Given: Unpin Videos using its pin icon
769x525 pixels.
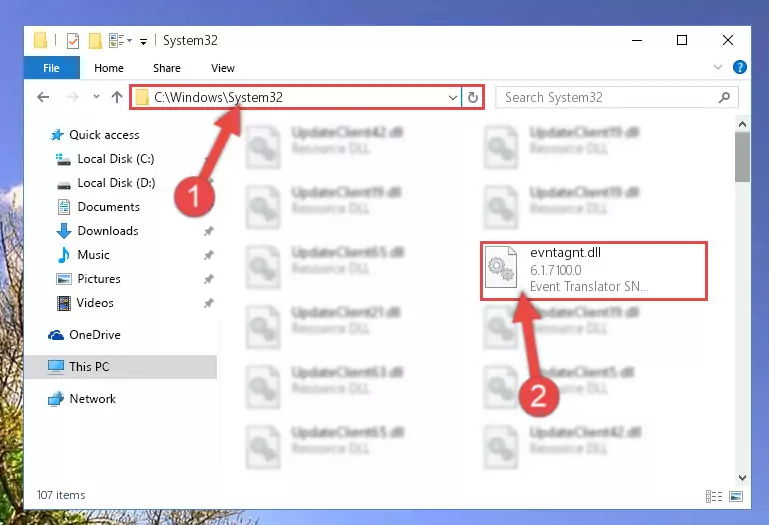Looking at the screenshot, I should (x=208, y=303).
